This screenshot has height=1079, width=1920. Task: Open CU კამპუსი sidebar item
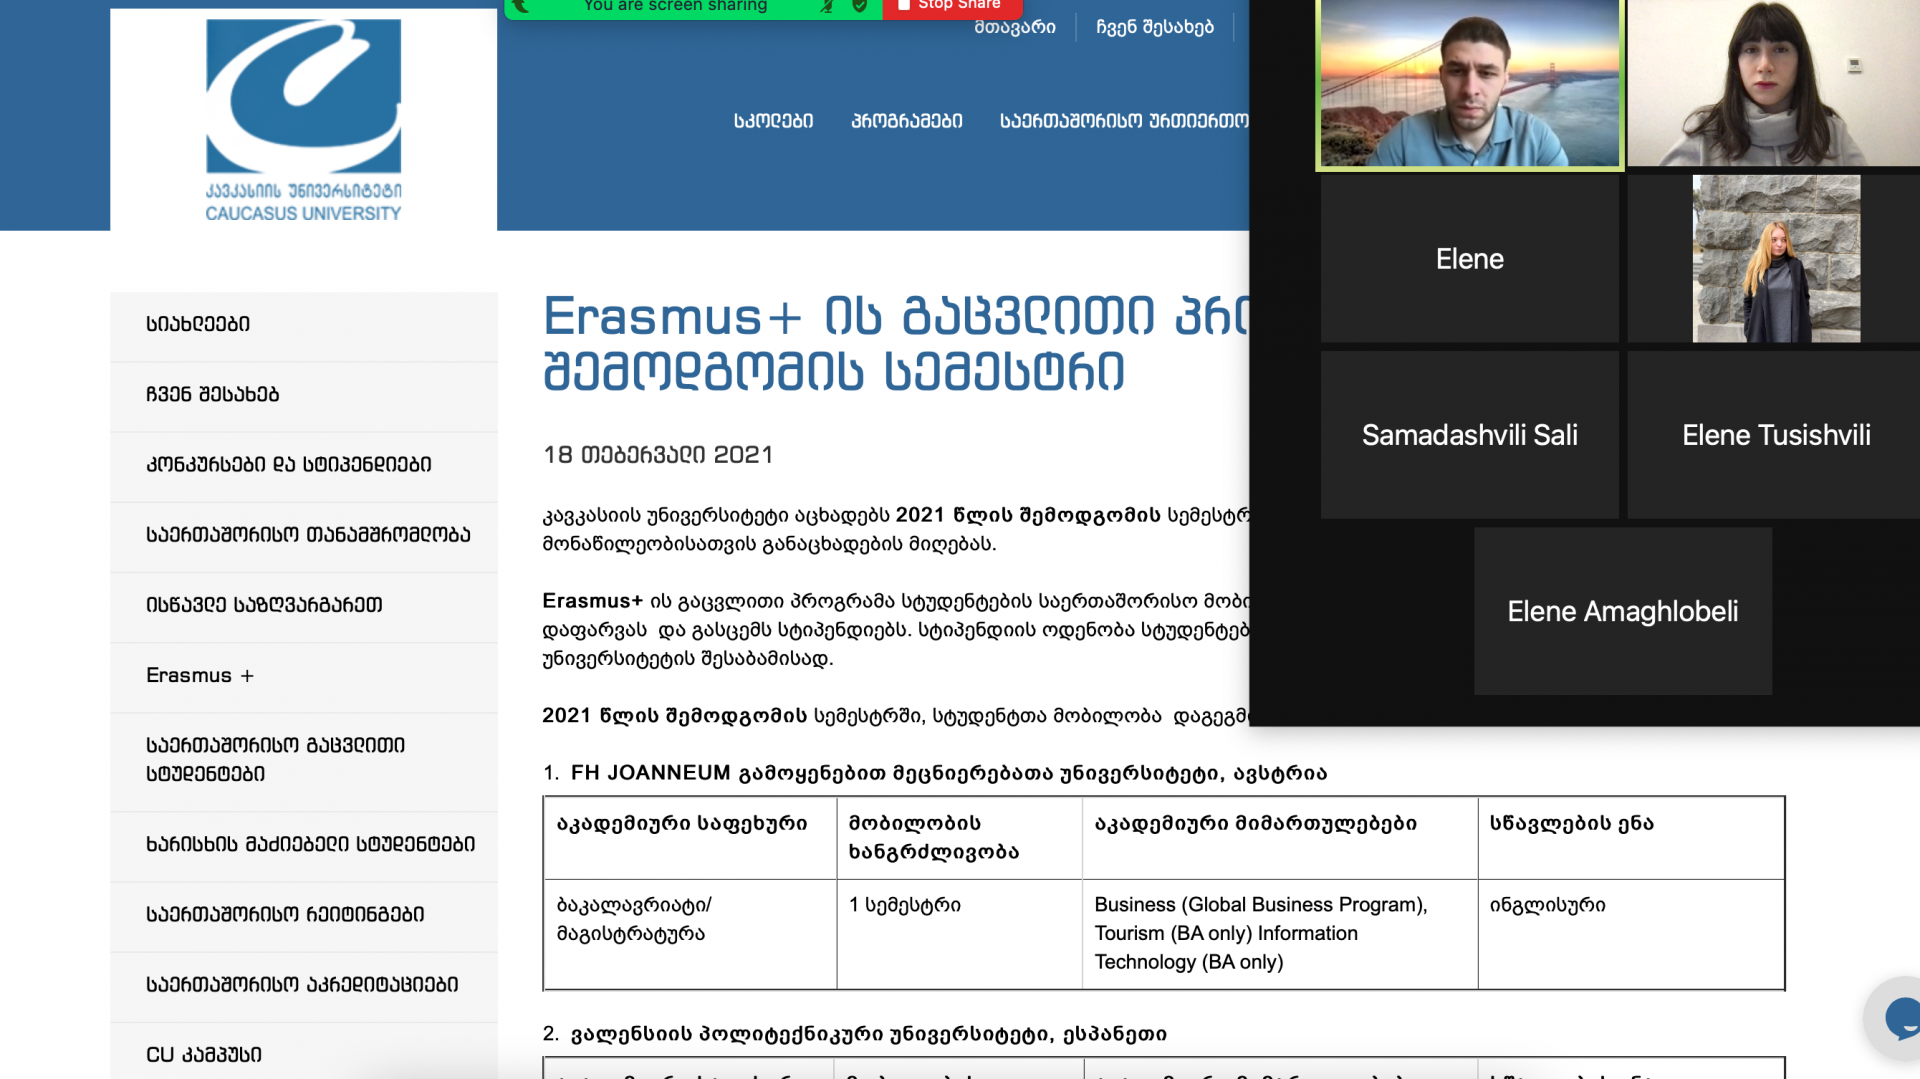coord(303,1052)
